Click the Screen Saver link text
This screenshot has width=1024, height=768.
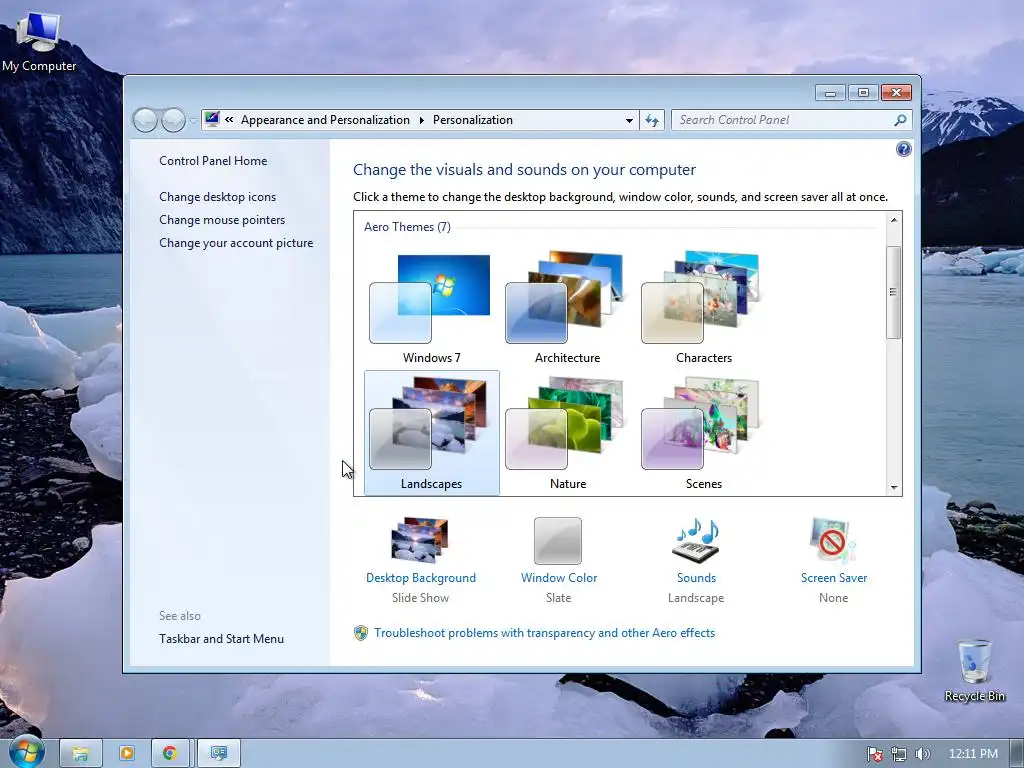click(x=834, y=578)
